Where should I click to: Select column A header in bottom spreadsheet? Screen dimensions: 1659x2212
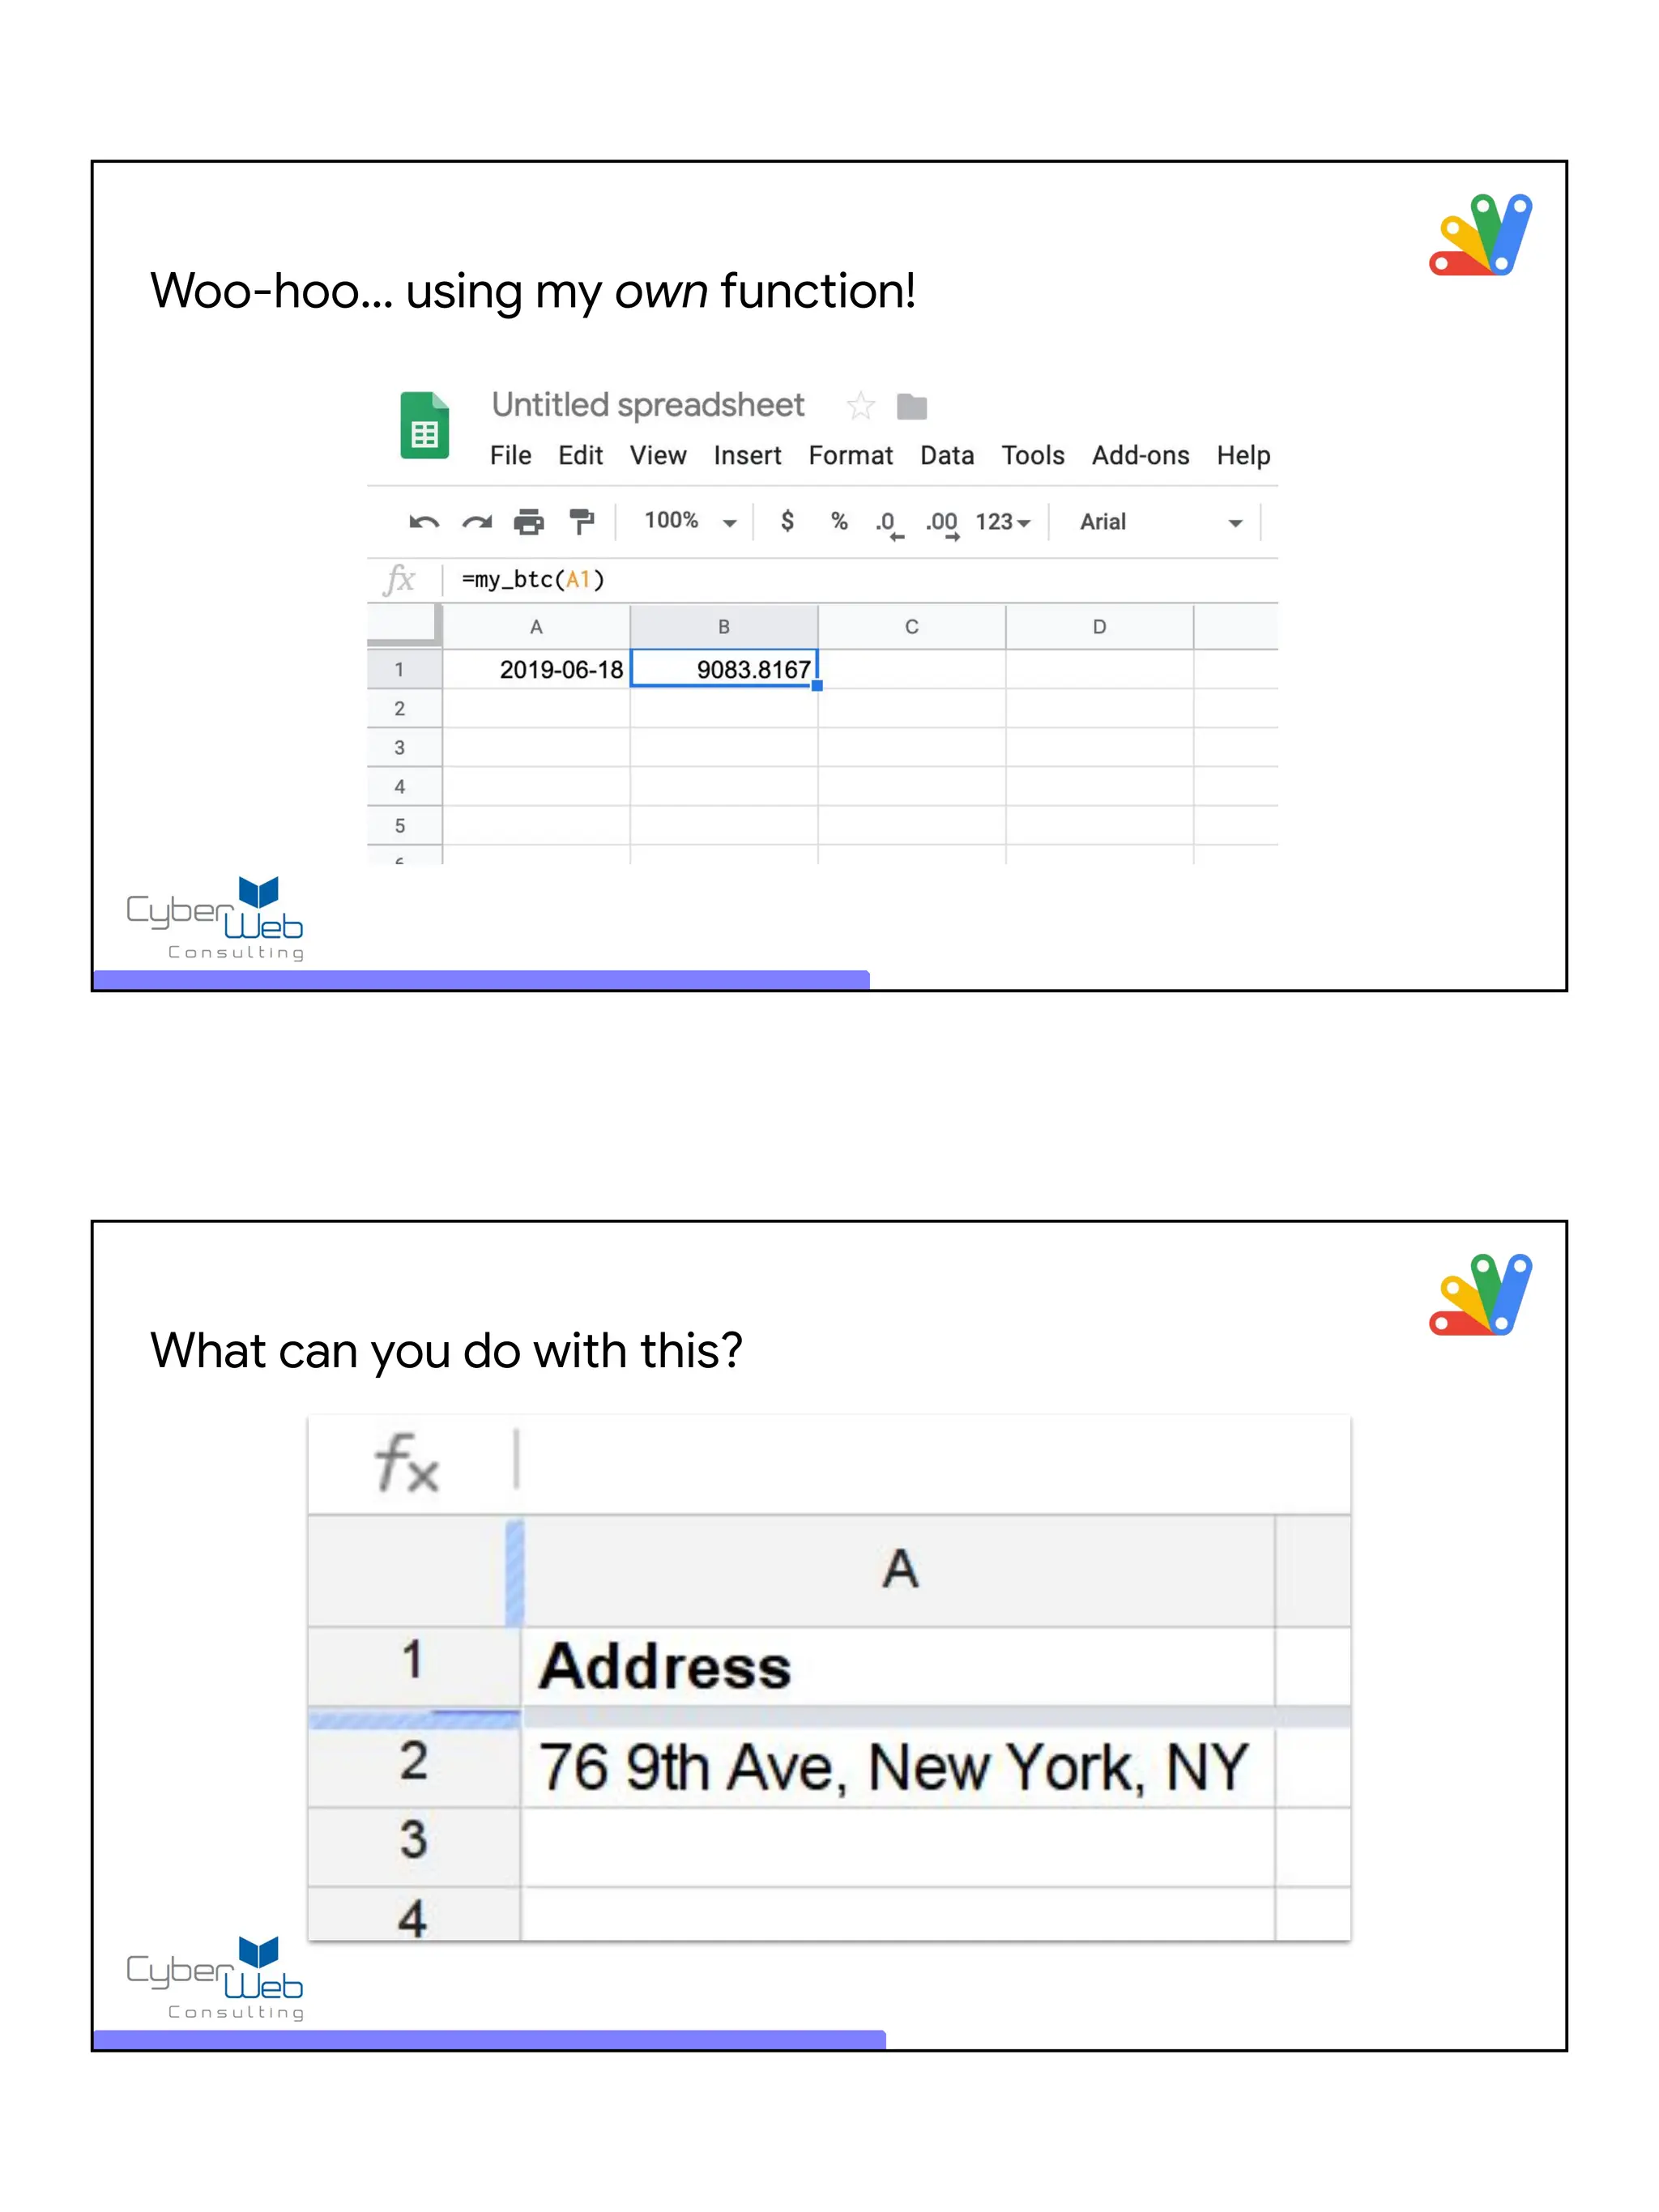[899, 1570]
